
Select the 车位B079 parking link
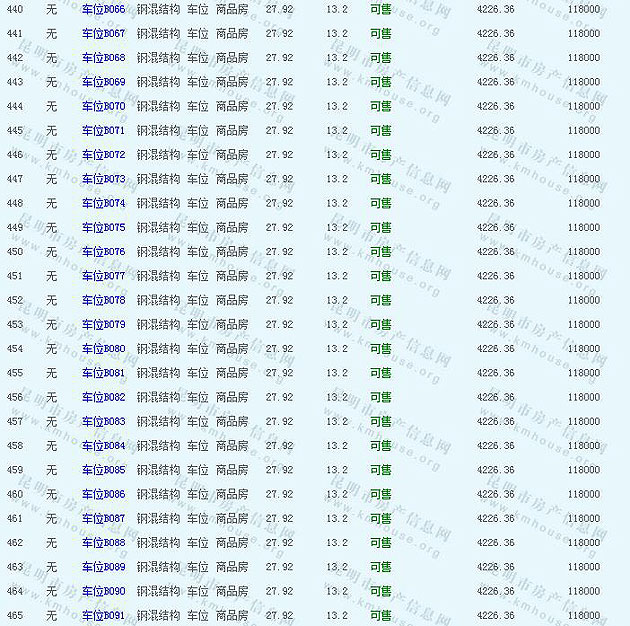click(104, 325)
